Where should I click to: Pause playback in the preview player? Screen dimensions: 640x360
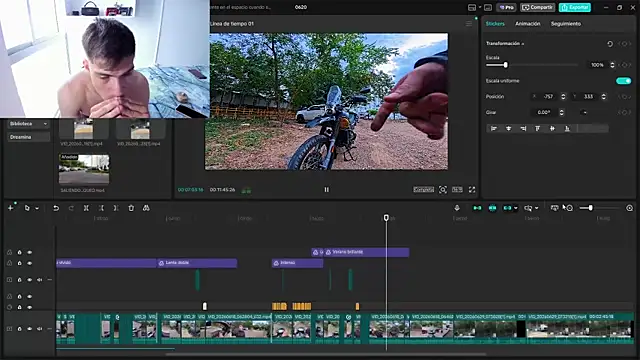tap(327, 189)
